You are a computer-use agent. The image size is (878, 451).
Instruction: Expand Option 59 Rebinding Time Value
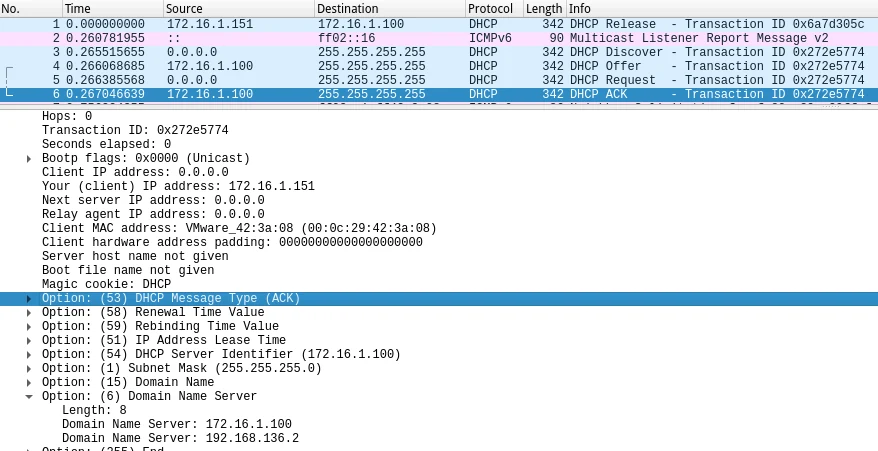click(x=29, y=327)
